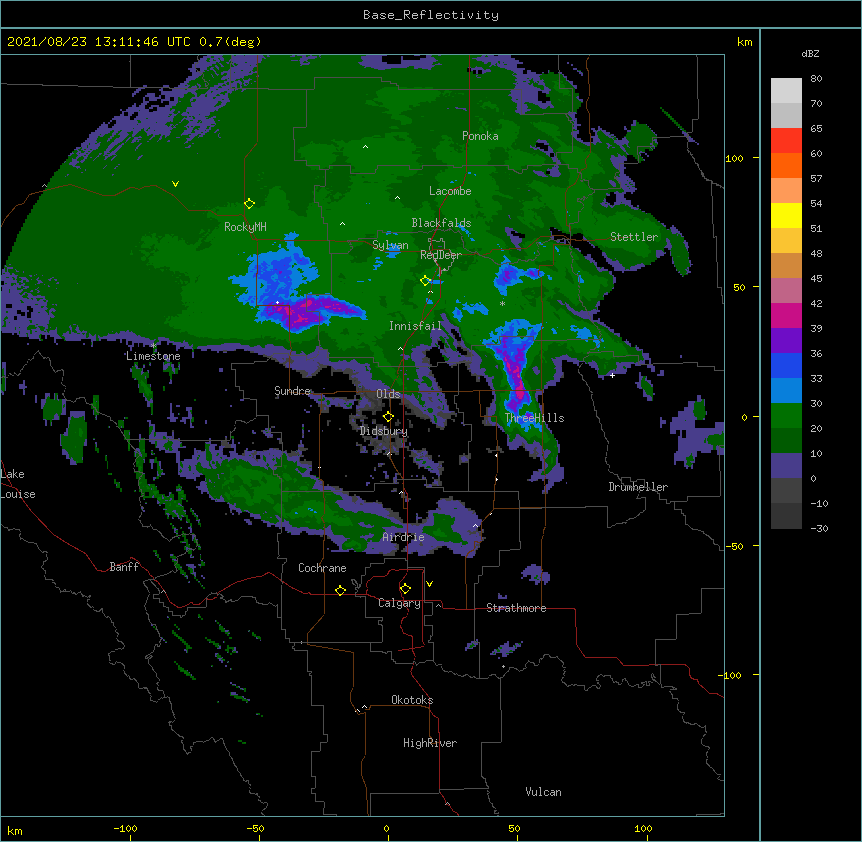Click the yellow marker above Calgary
The width and height of the screenshot is (862, 842).
point(405,589)
